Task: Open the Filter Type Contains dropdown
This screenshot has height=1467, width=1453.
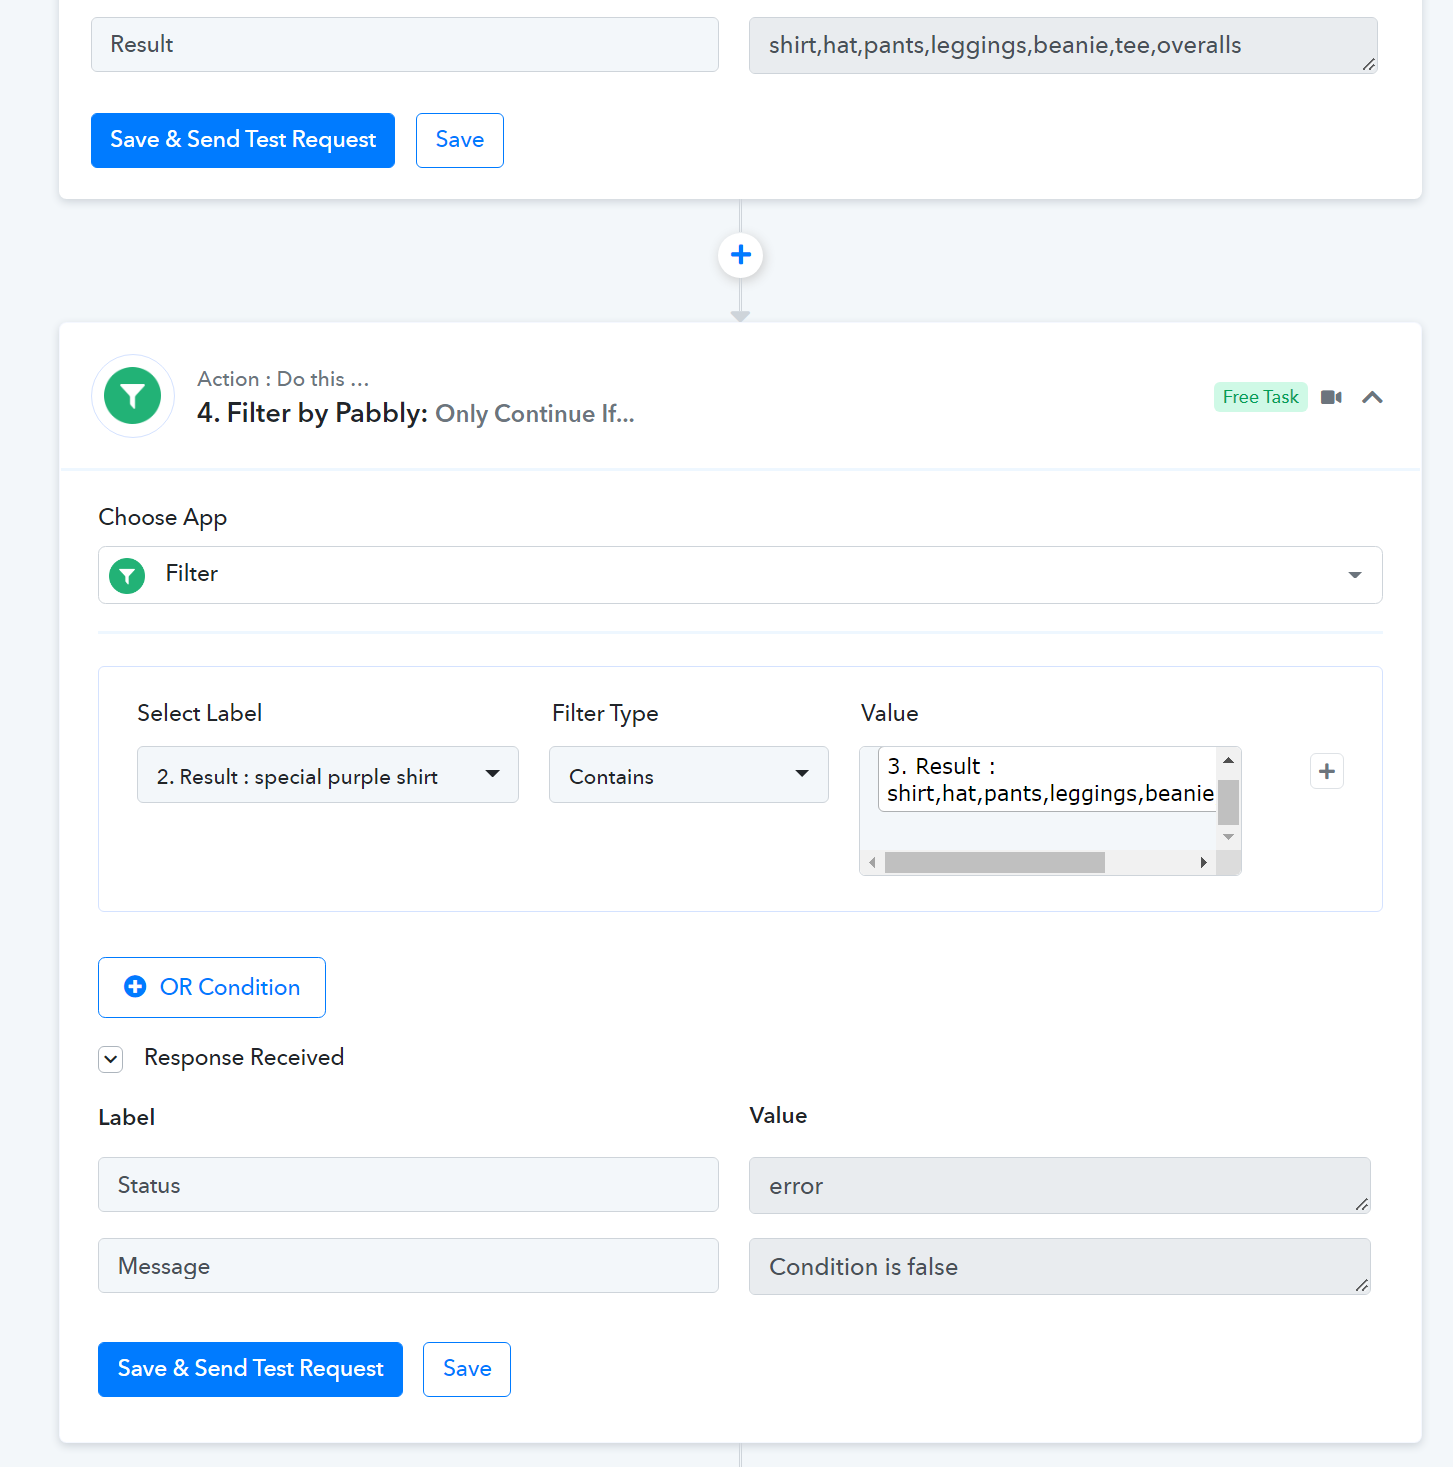Action: click(689, 775)
